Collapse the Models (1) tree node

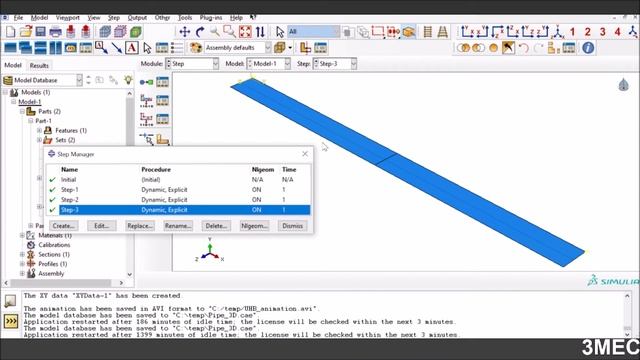pyautogui.click(x=5, y=92)
